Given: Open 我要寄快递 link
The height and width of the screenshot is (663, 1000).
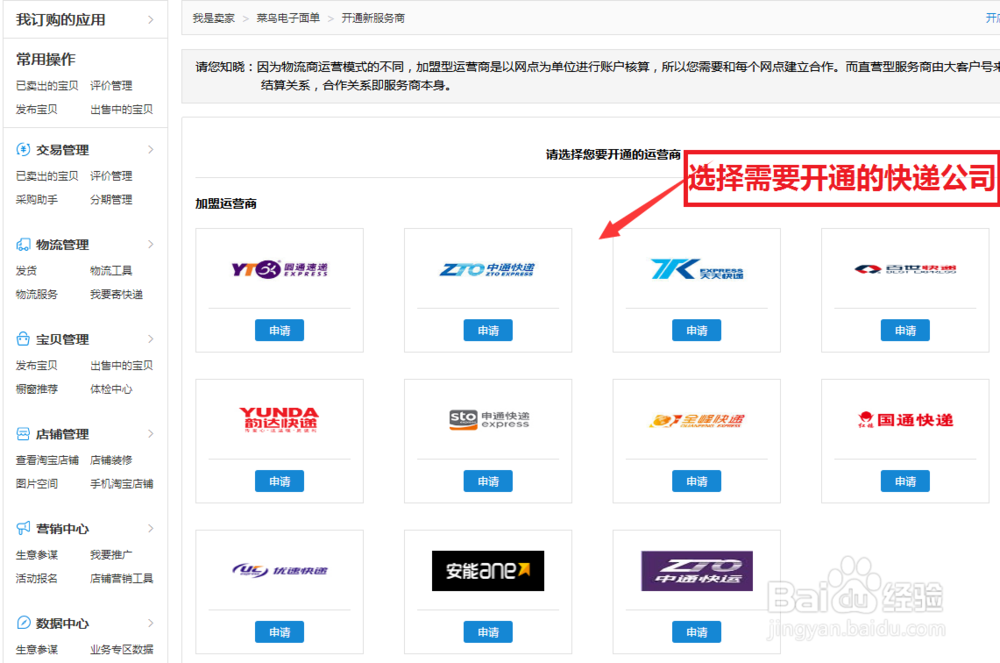Looking at the screenshot, I should click(x=116, y=295).
